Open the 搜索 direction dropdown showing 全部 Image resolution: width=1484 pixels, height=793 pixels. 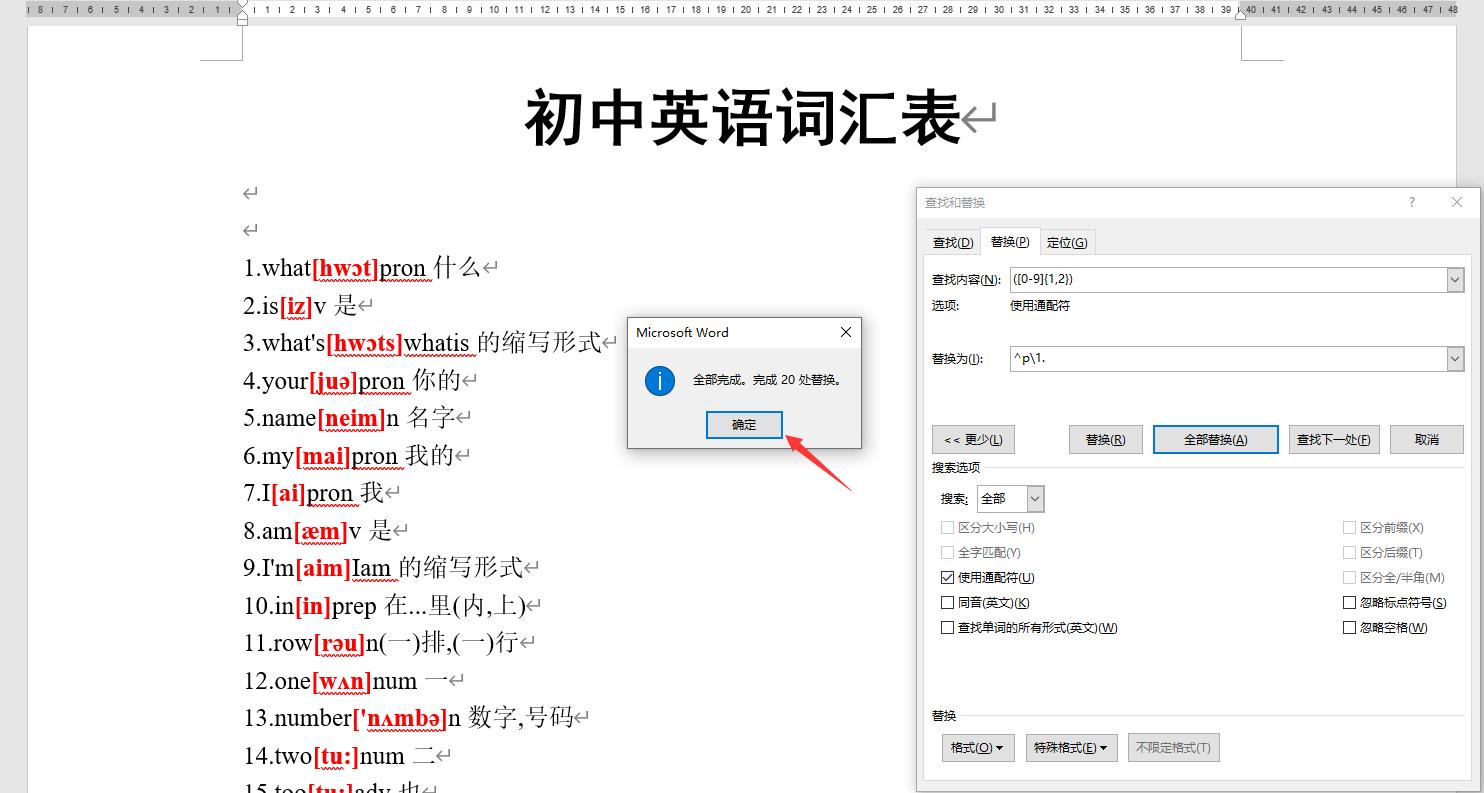(x=1010, y=498)
